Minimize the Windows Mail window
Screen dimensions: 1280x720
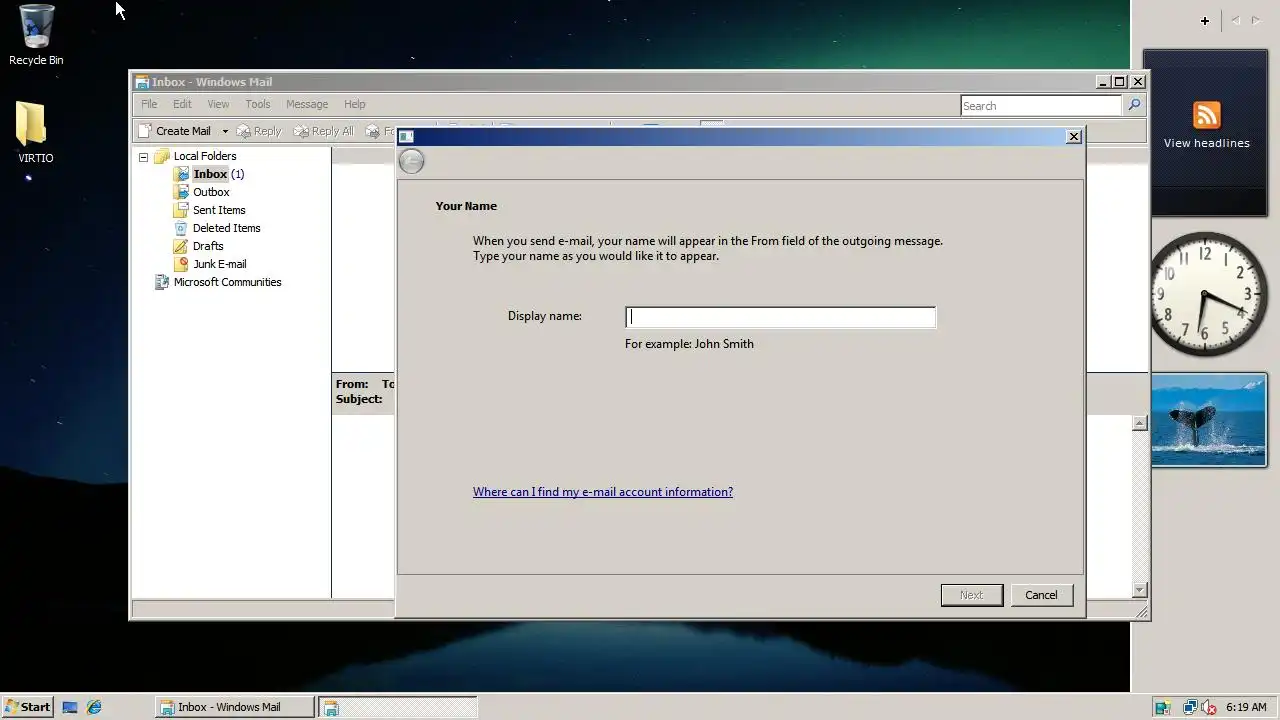coord(1102,82)
